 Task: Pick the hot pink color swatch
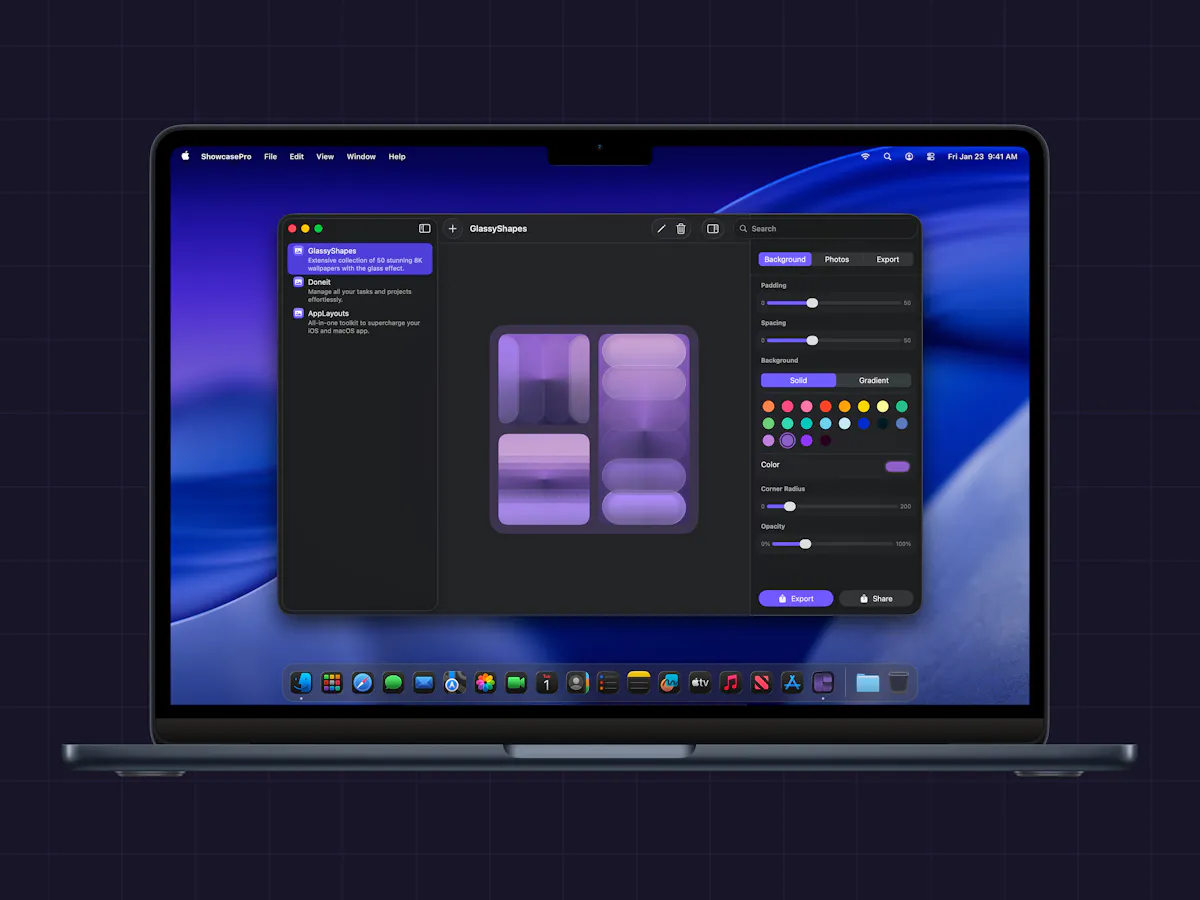(787, 406)
